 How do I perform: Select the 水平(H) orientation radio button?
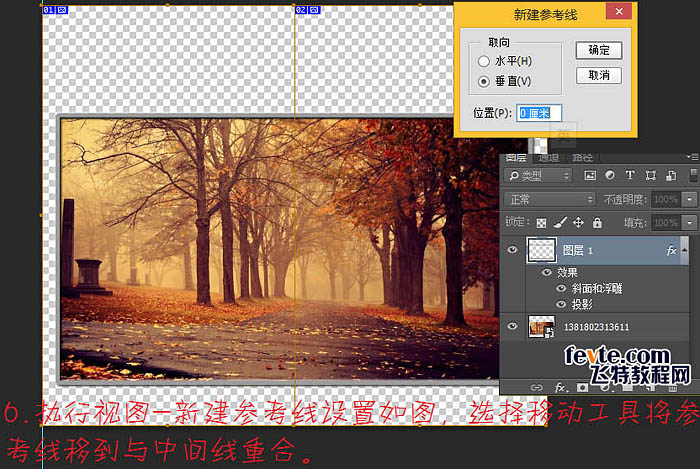(x=483, y=61)
